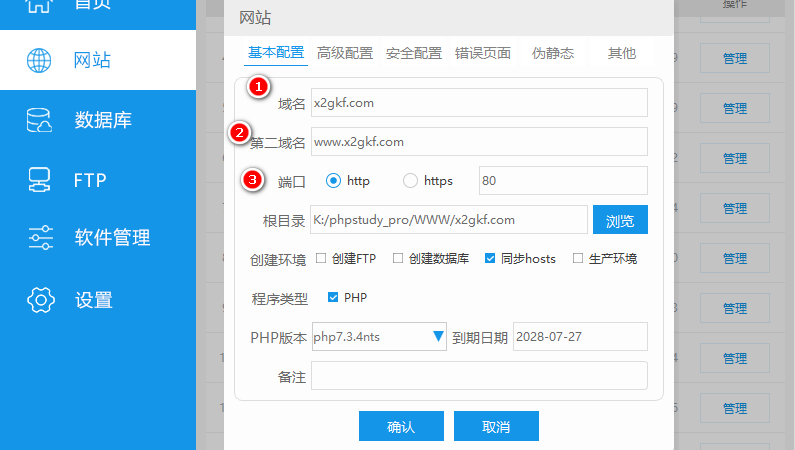The width and height of the screenshot is (795, 450).
Task: Open the 数据库 database icon
Action: point(40,120)
